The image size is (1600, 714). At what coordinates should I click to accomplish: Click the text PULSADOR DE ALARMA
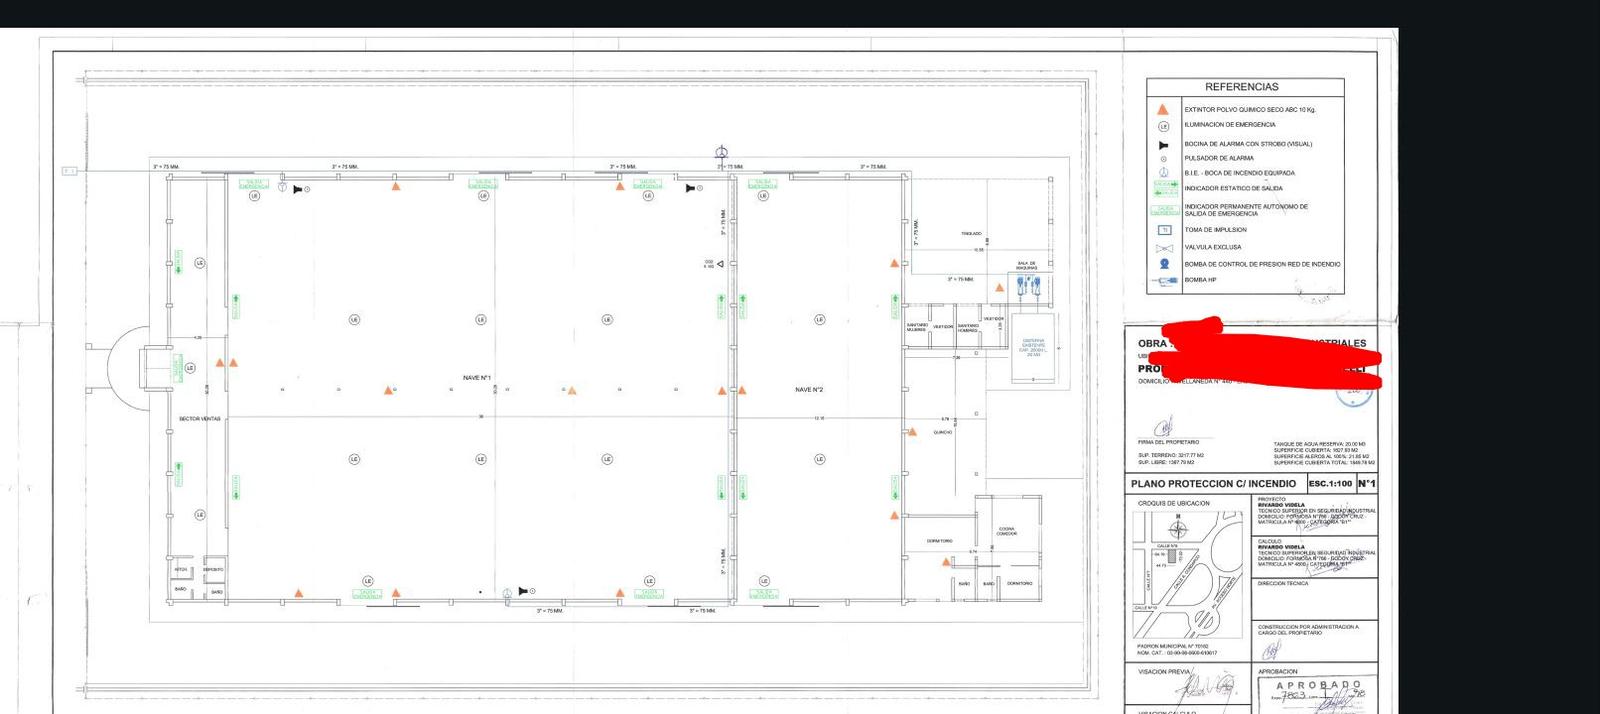pyautogui.click(x=1219, y=158)
